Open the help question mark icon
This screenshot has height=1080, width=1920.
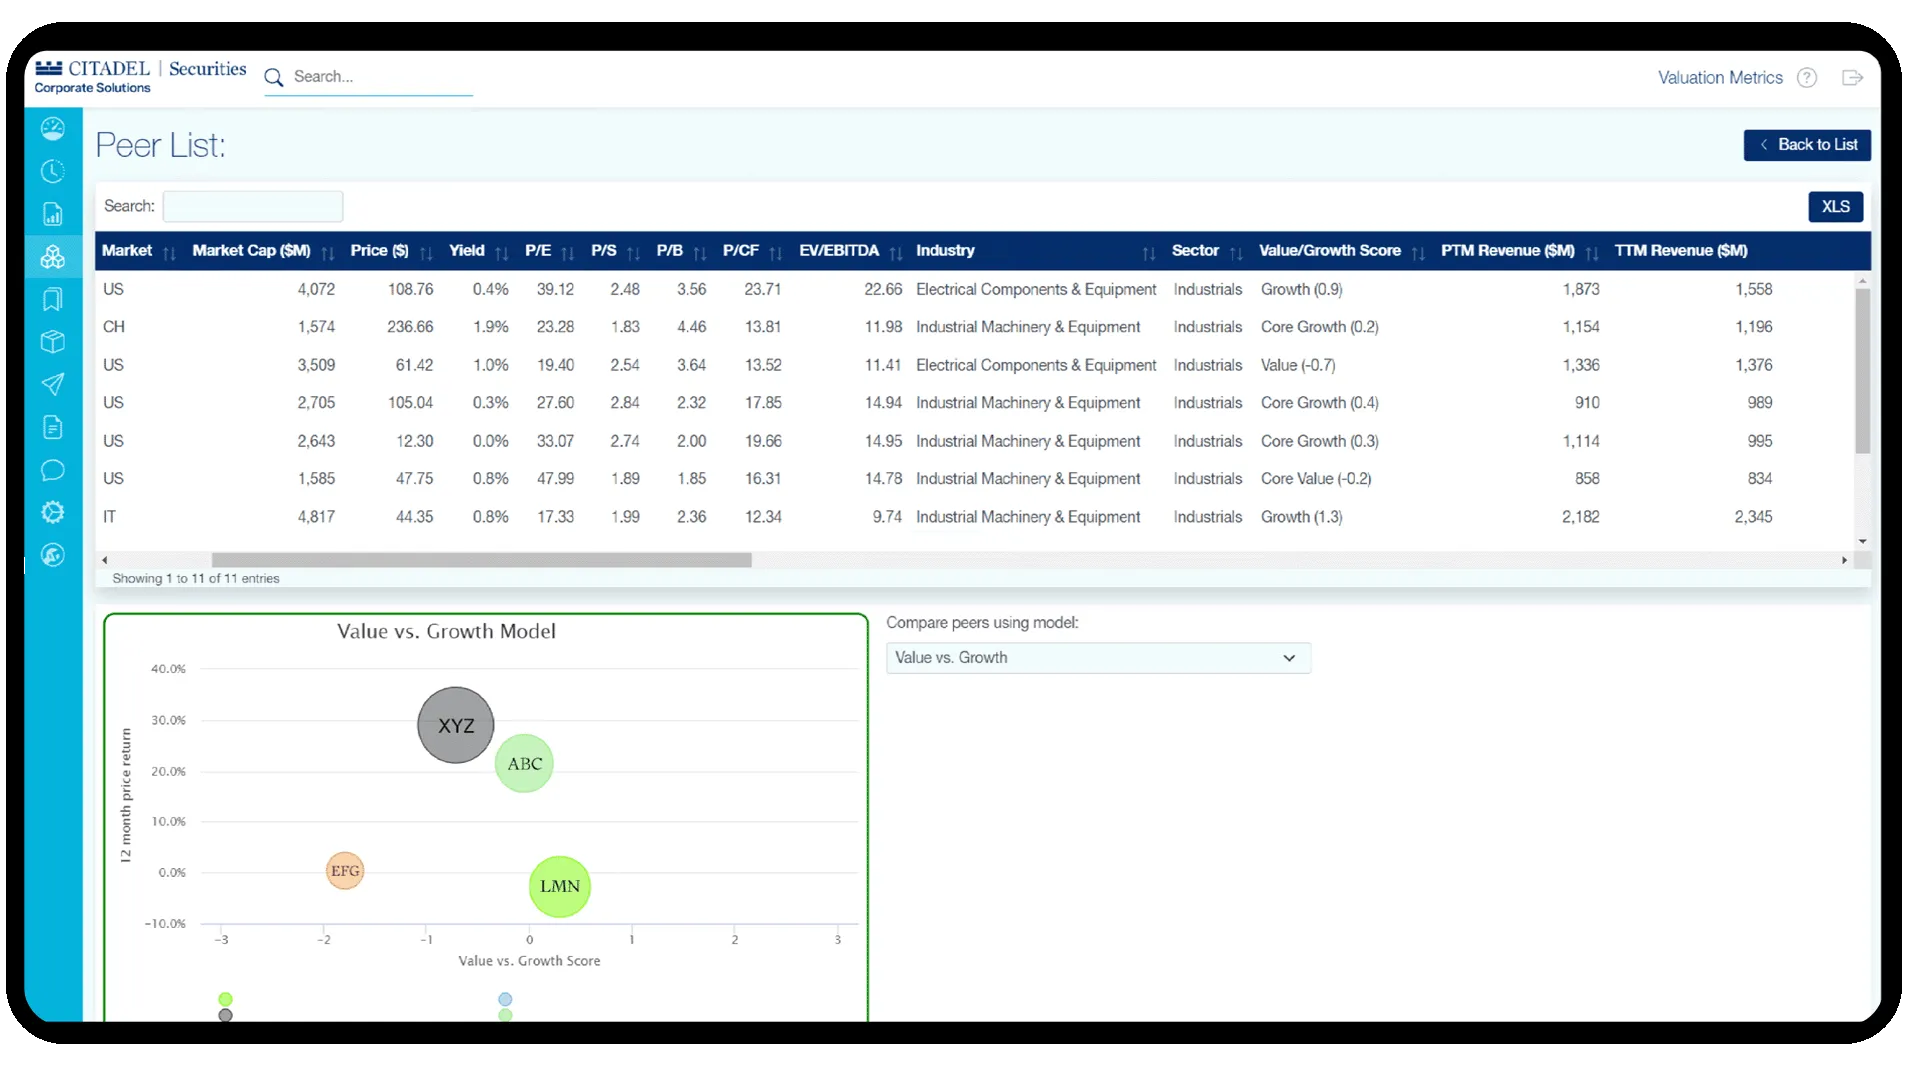1808,77
